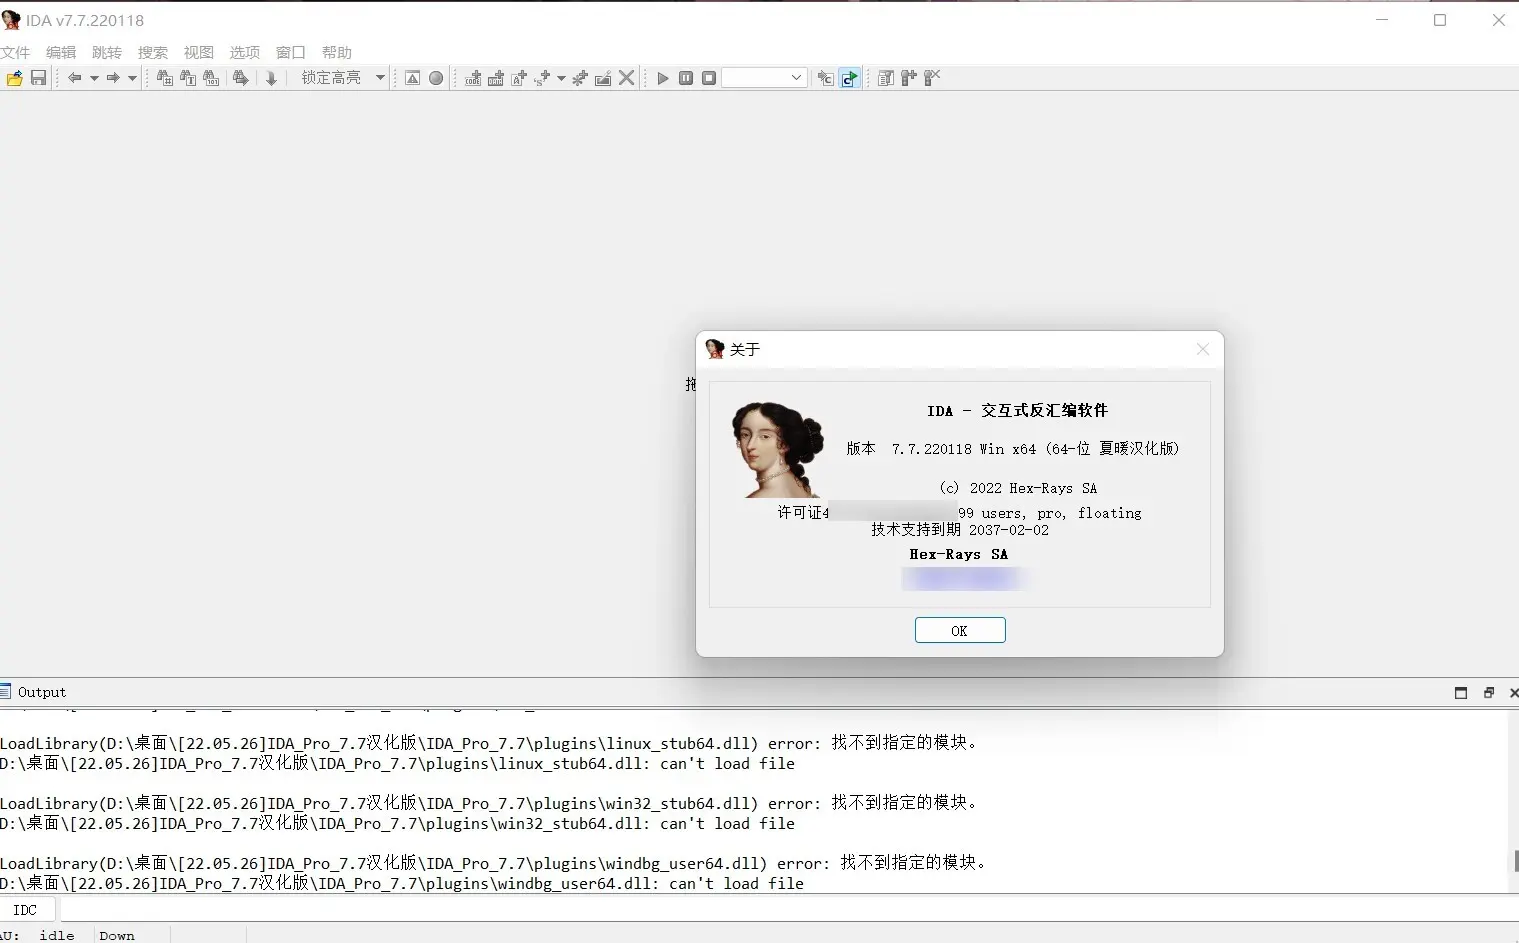Screen dimensions: 1519x943
Task: Click the Output window vertical scrollbar
Action: 1514,801
